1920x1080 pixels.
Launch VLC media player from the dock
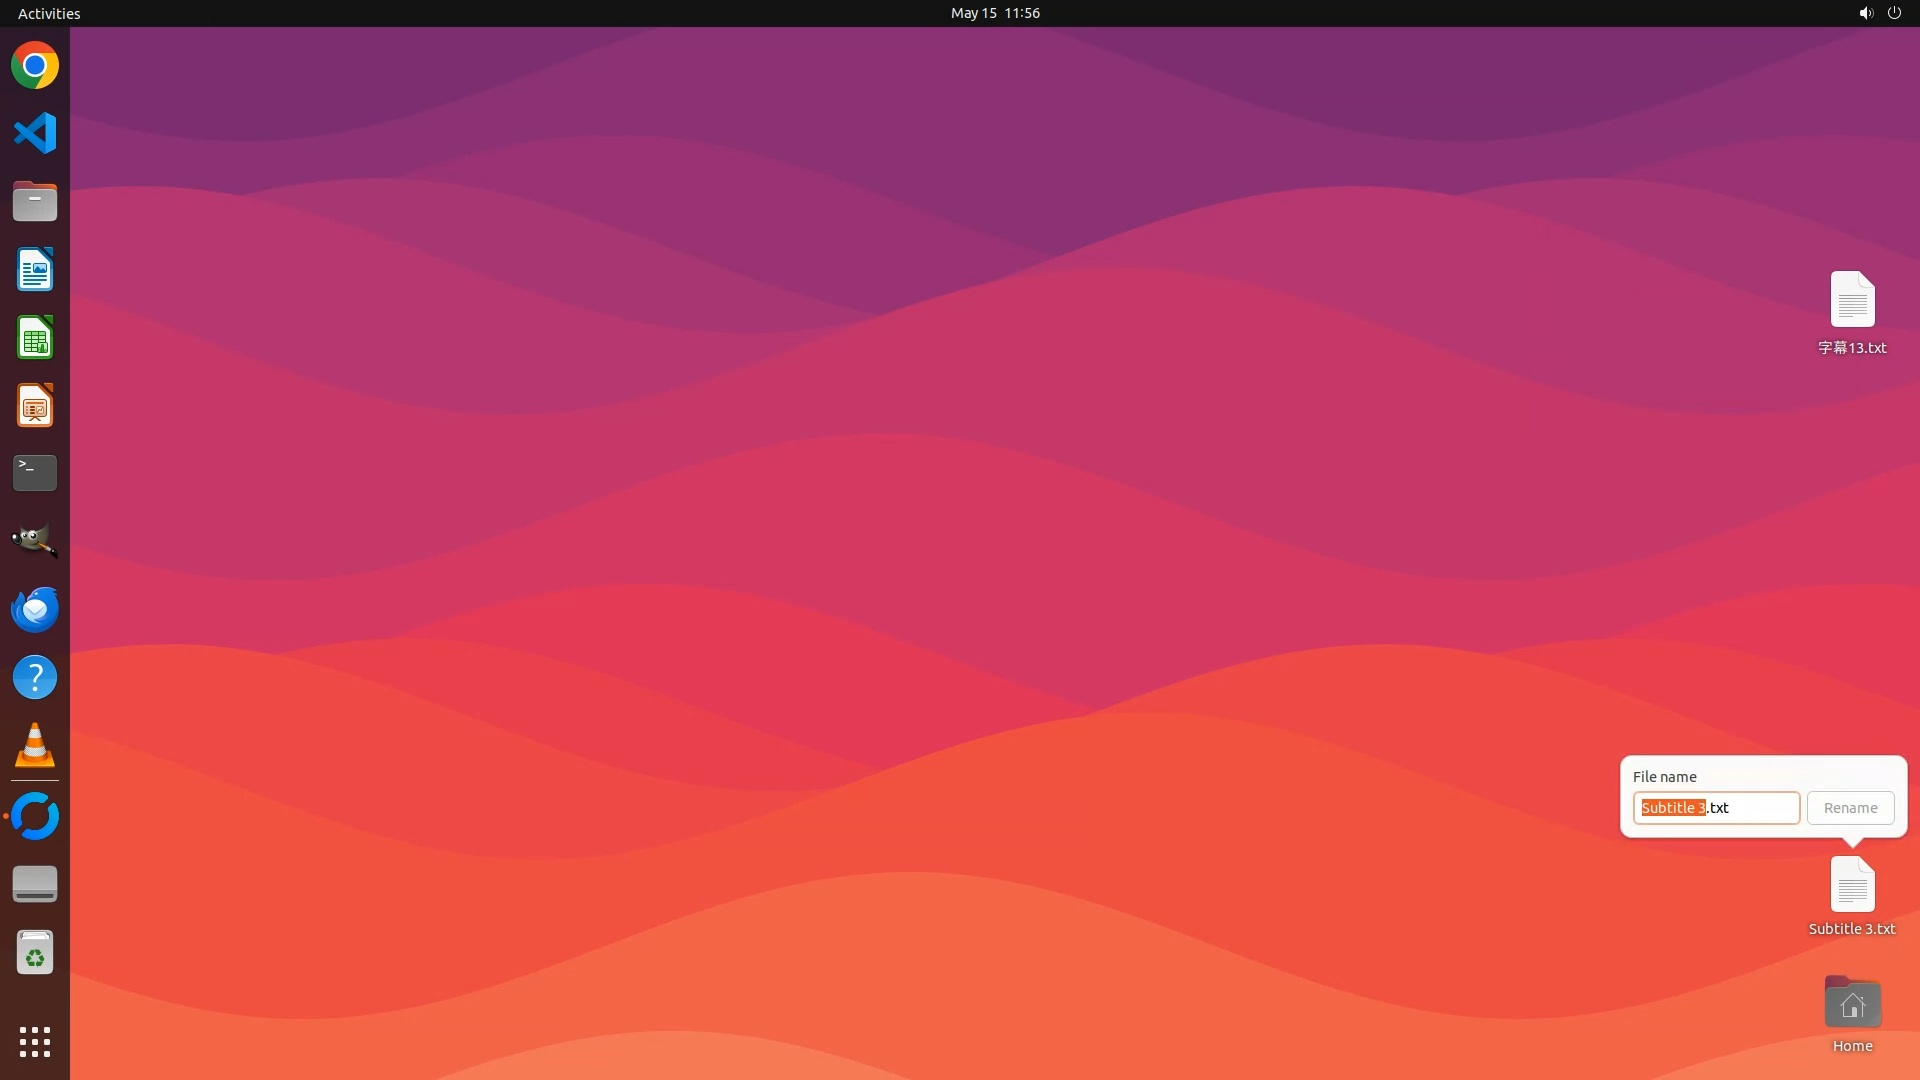[x=35, y=745]
